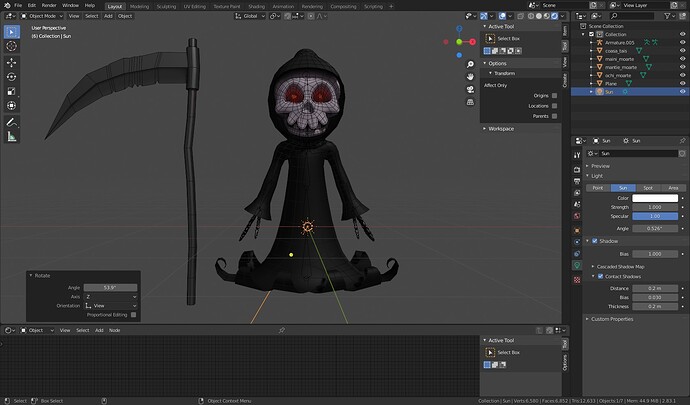Select the Select Box tool in left toolbar
The image size is (690, 405).
(x=12, y=32)
